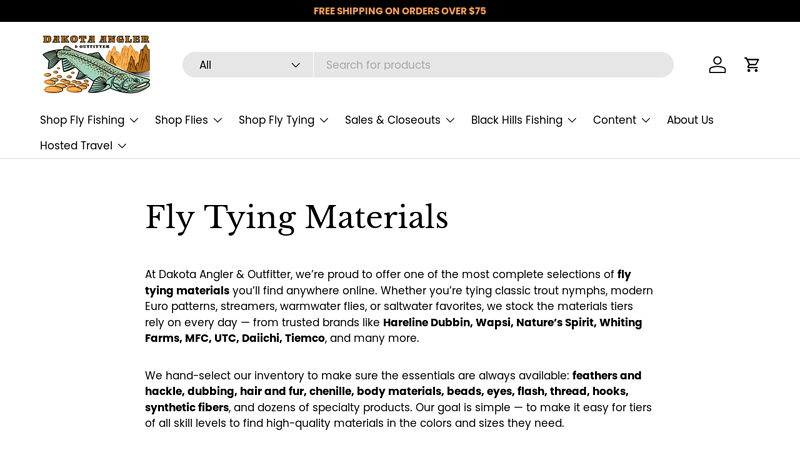The height and width of the screenshot is (450, 800).
Task: Click the Fly Tying Materials heading
Action: click(296, 217)
